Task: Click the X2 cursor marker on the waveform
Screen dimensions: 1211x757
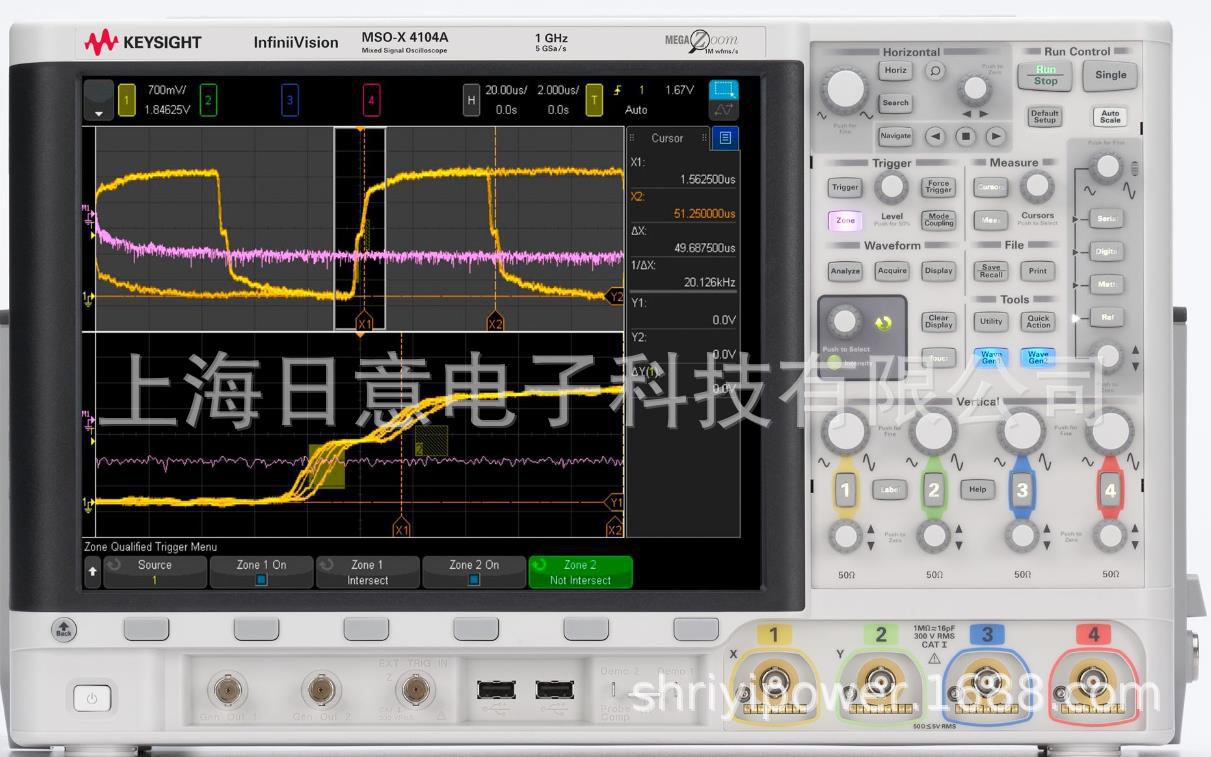Action: [495, 322]
